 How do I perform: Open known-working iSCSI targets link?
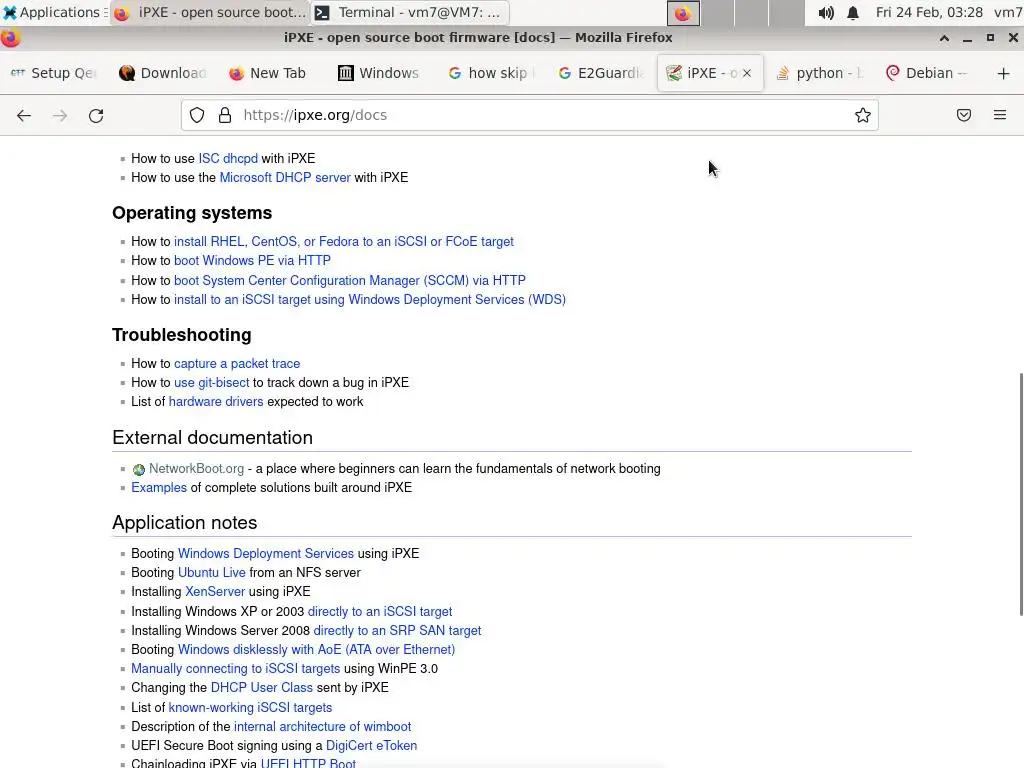point(250,708)
